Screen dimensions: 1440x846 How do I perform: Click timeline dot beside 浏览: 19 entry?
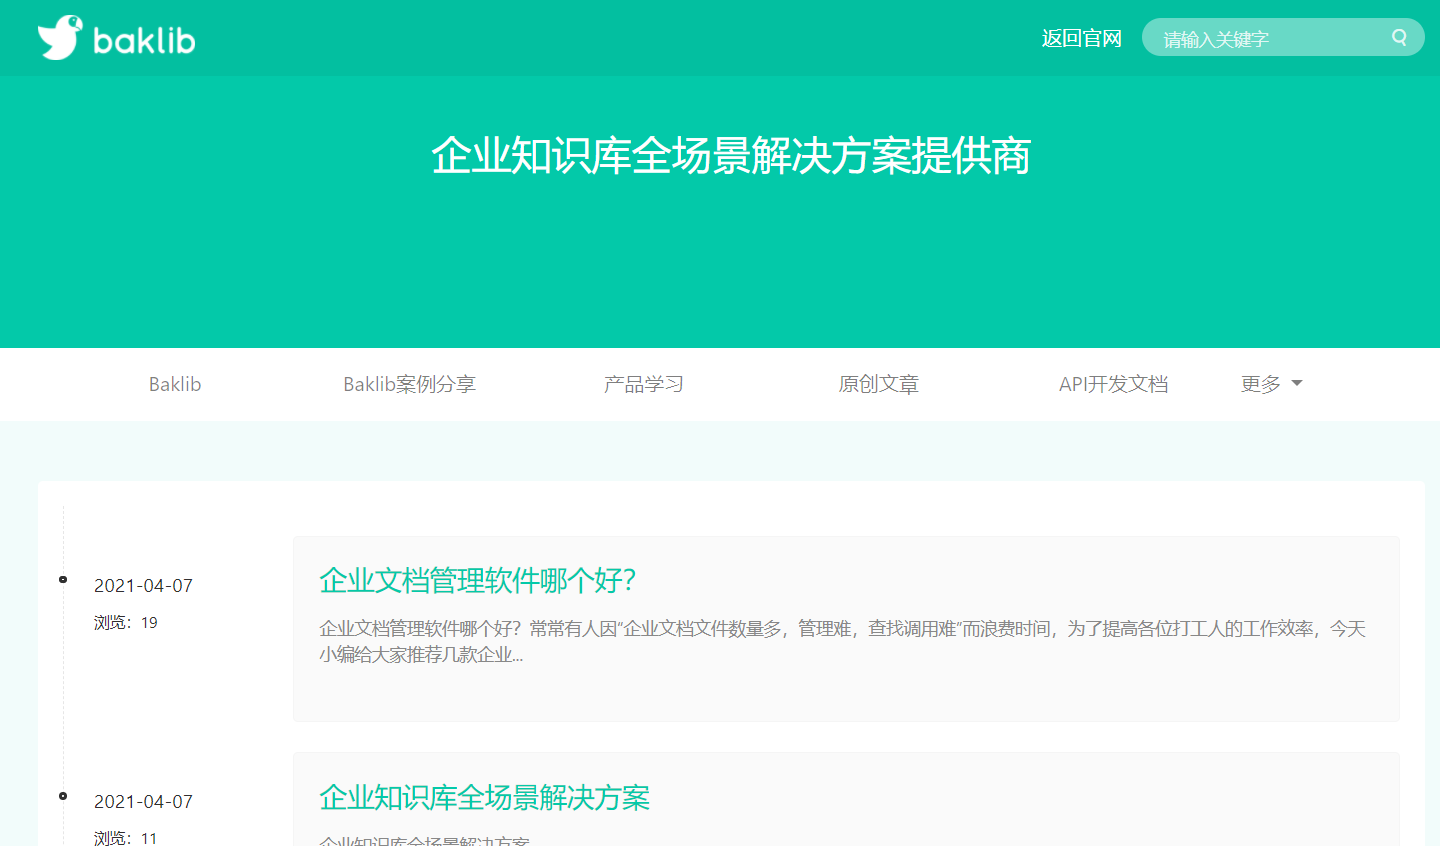click(63, 579)
